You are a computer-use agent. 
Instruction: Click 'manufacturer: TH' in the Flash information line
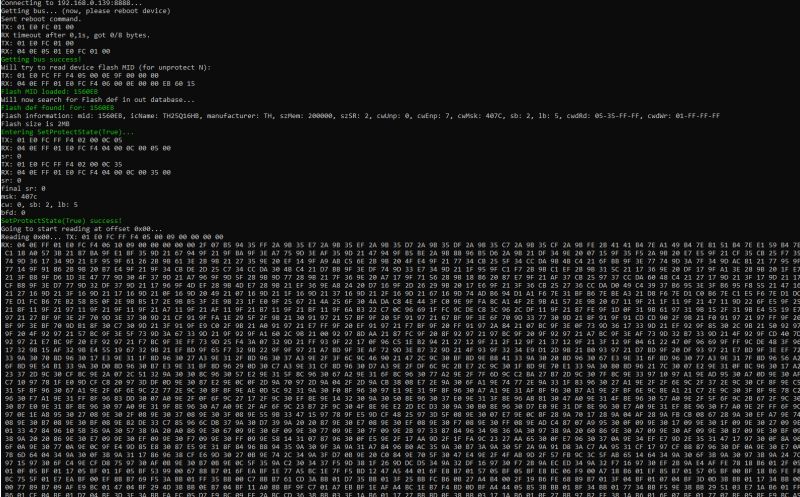pyautogui.click(x=240, y=116)
